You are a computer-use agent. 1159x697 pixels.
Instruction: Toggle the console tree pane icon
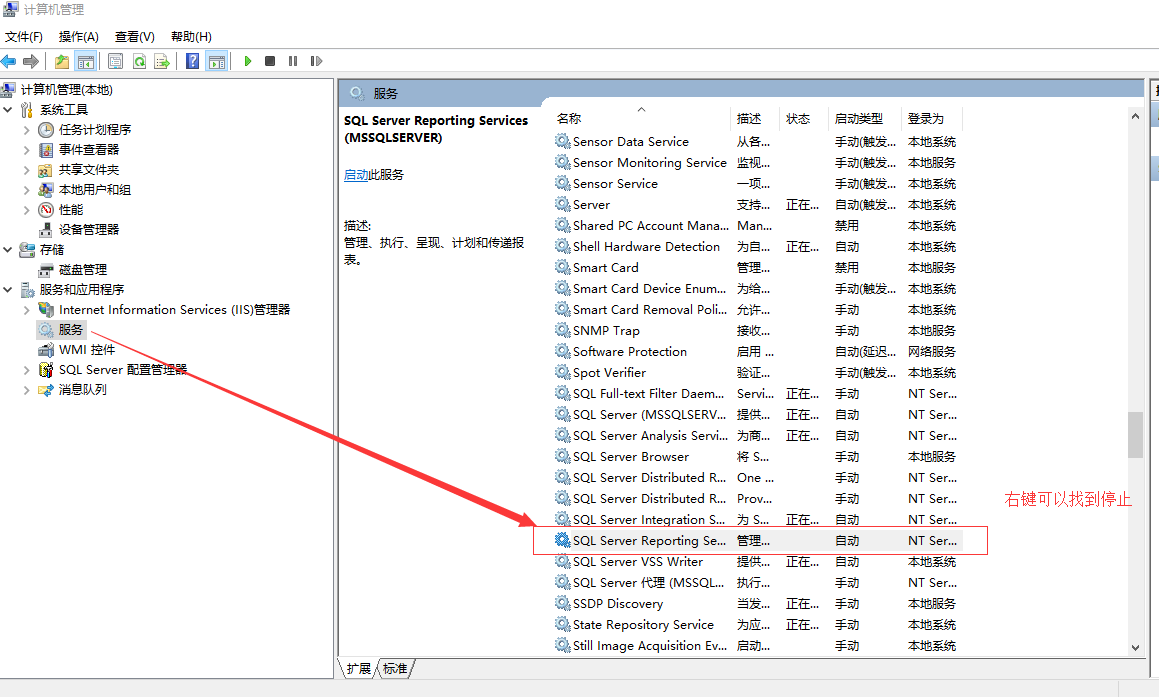(x=84, y=60)
